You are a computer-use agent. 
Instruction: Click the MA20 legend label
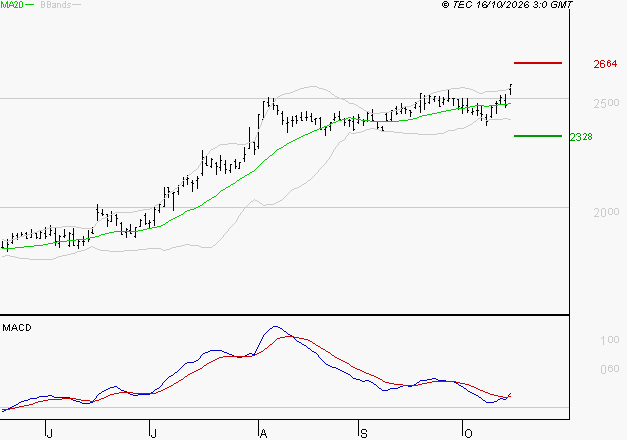tap(12, 5)
